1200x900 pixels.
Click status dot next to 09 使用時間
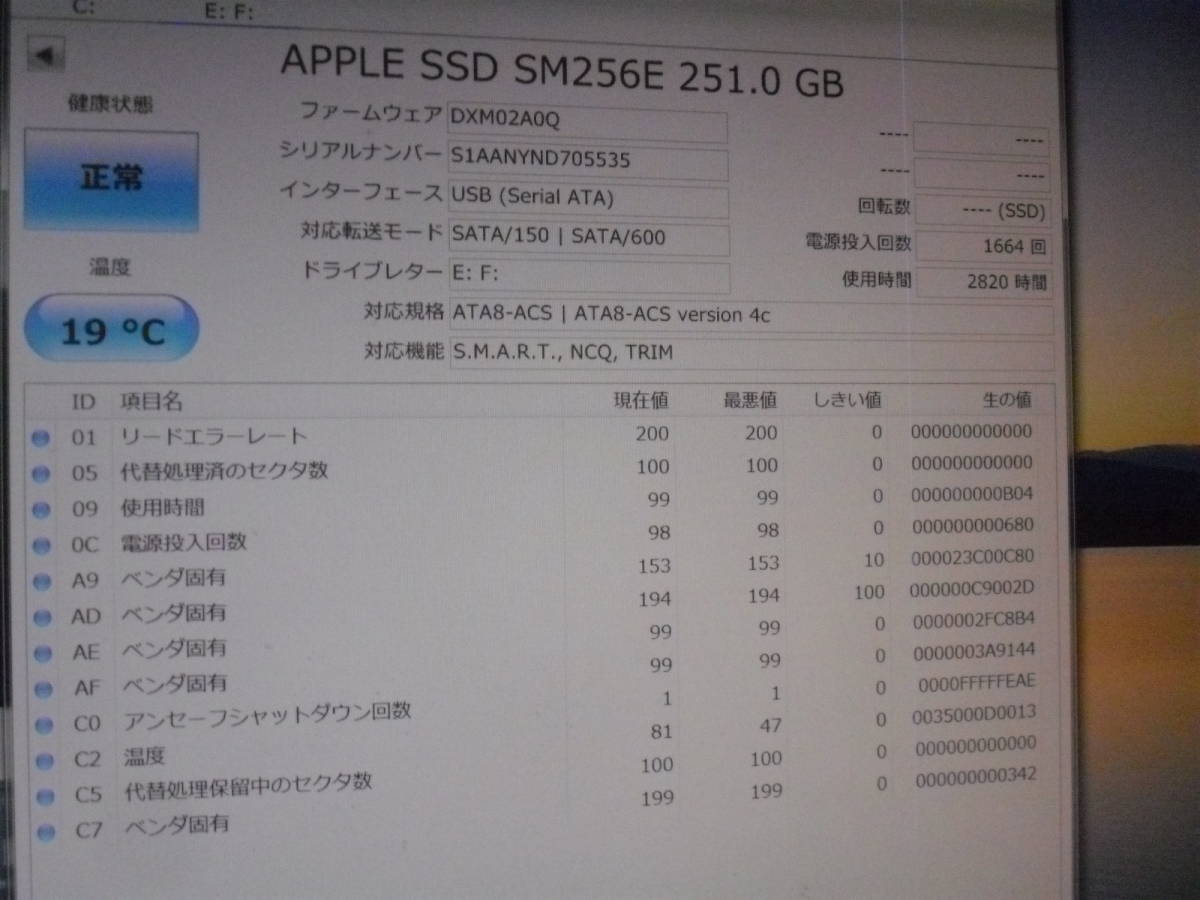[x=40, y=508]
